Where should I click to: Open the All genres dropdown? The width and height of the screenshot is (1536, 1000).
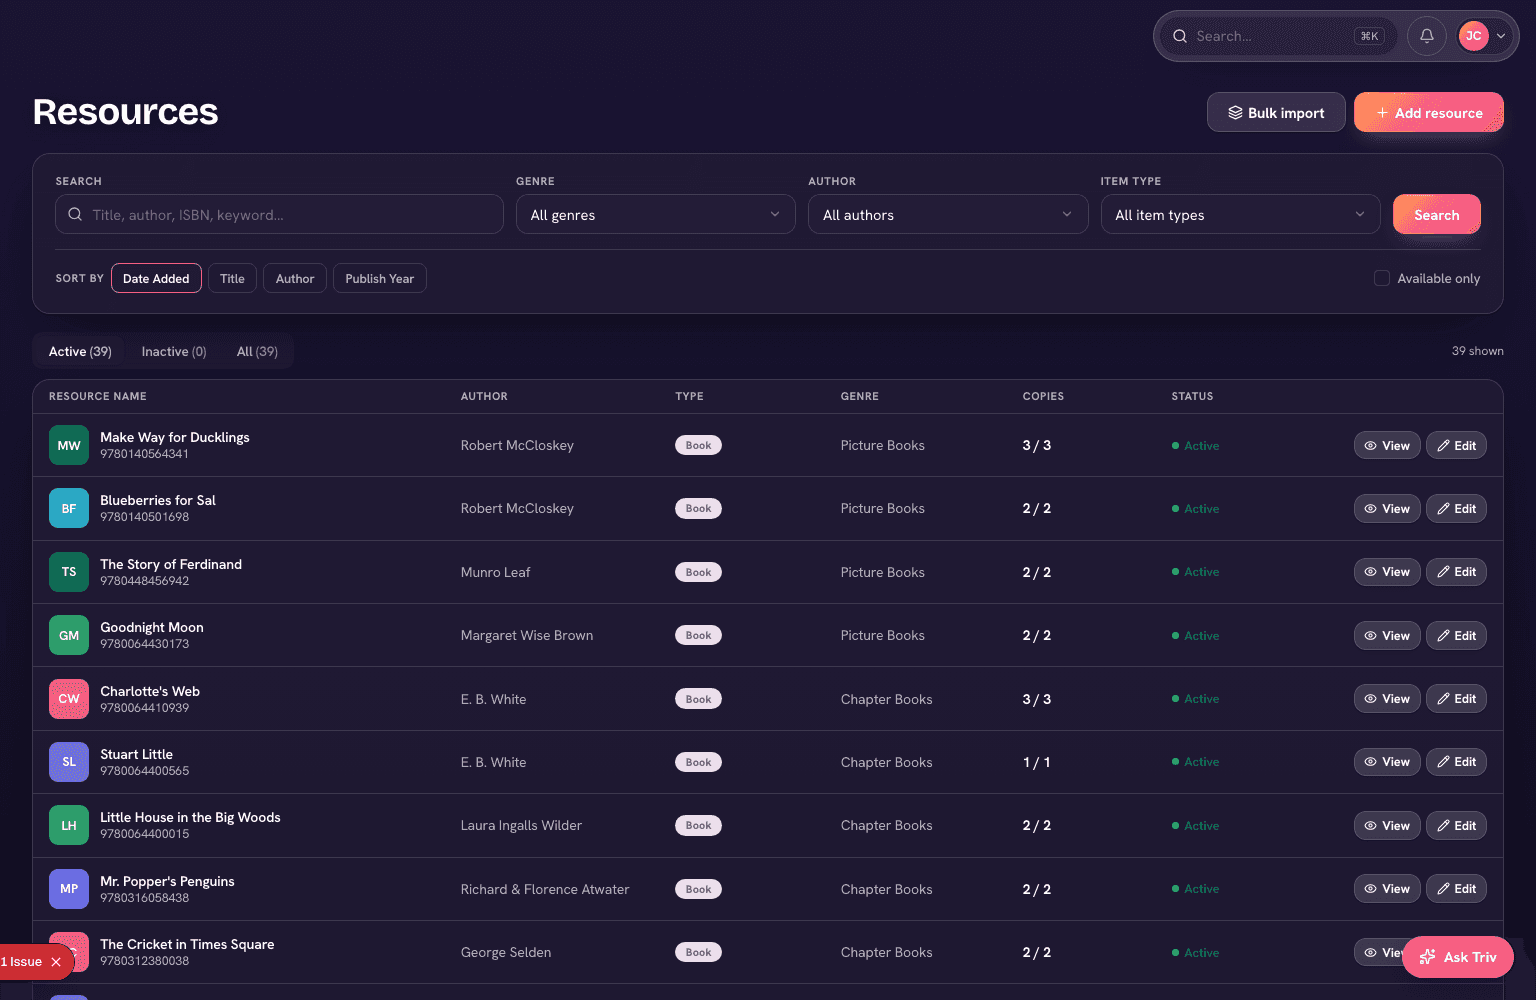(655, 214)
